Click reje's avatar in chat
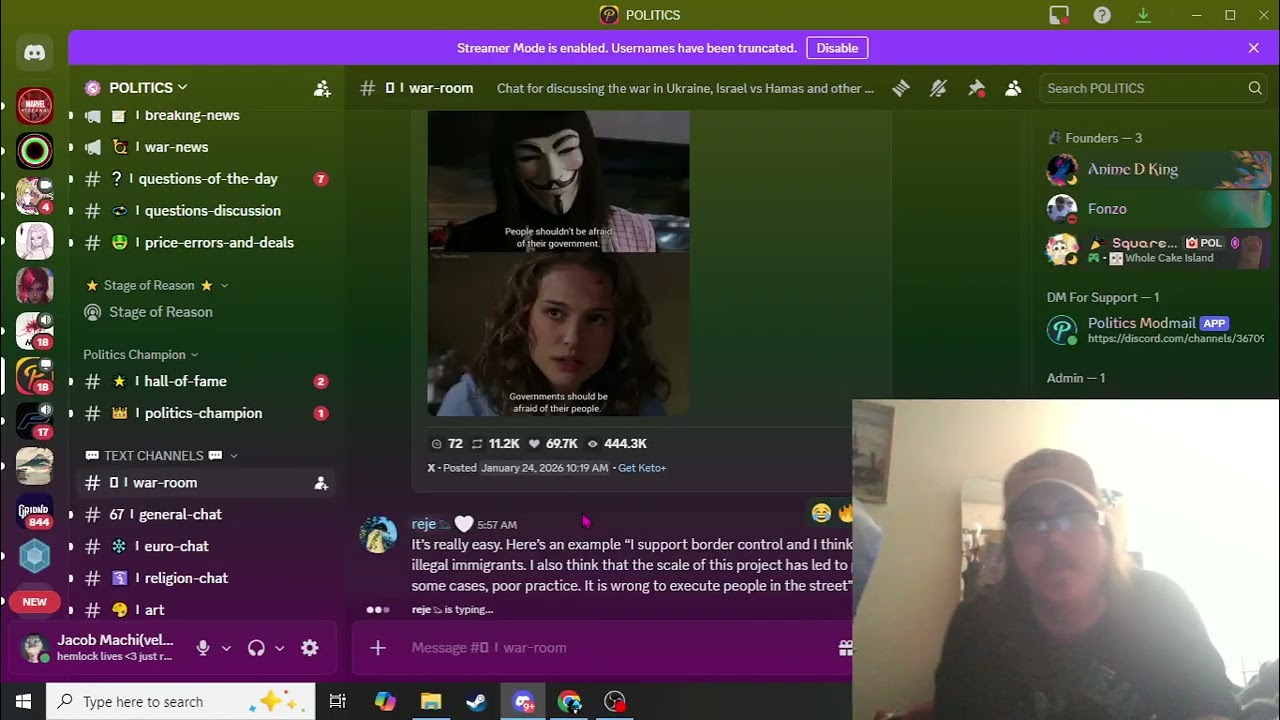 pyautogui.click(x=379, y=535)
